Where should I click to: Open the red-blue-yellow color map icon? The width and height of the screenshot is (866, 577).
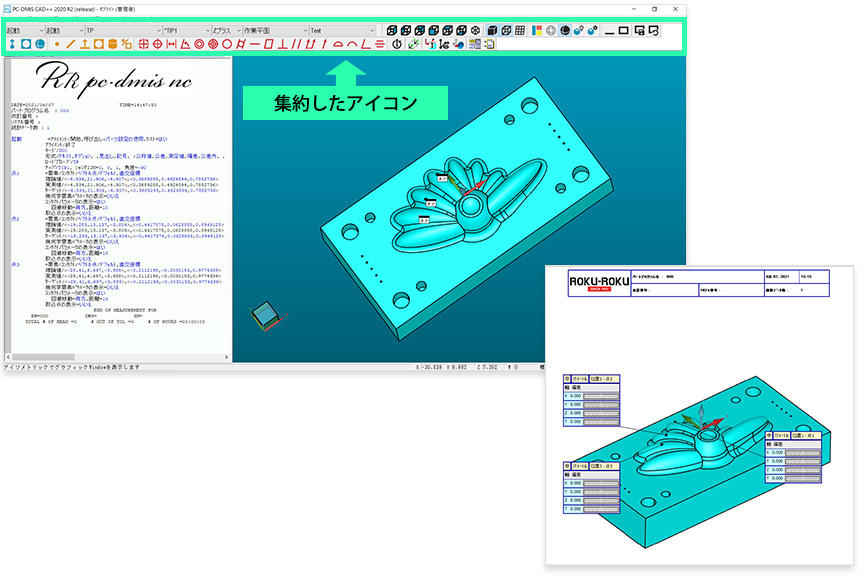click(537, 30)
